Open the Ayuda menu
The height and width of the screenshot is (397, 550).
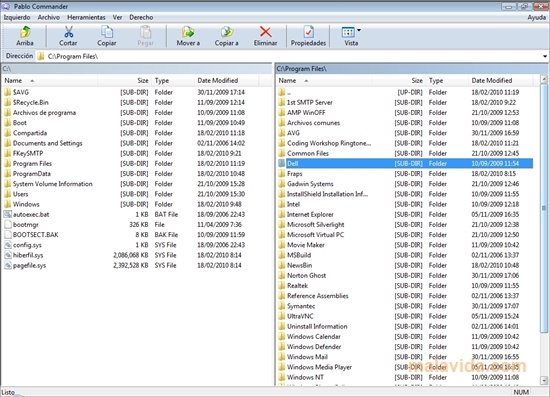tap(537, 17)
